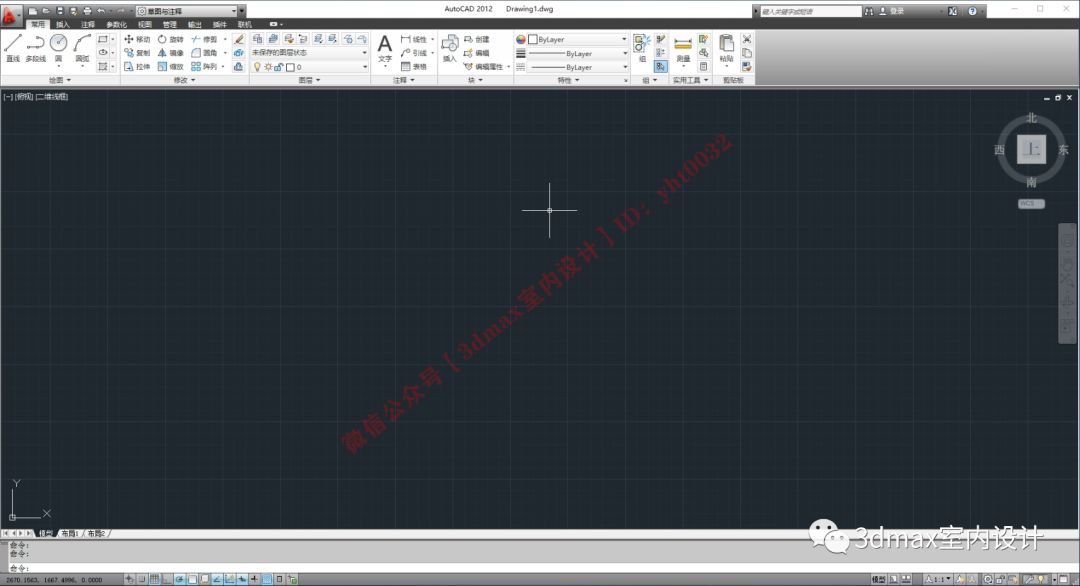
Task: Switch to the Home (常用) ribbon tab
Action: [x=37, y=24]
